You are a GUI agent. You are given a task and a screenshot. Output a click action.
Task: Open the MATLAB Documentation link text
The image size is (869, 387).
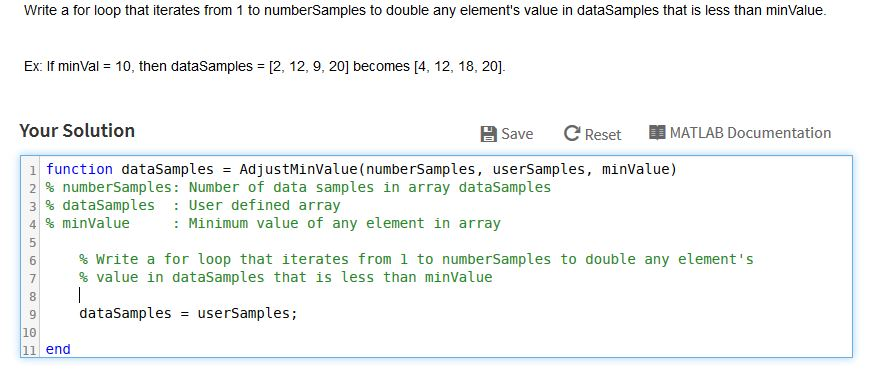coord(750,133)
